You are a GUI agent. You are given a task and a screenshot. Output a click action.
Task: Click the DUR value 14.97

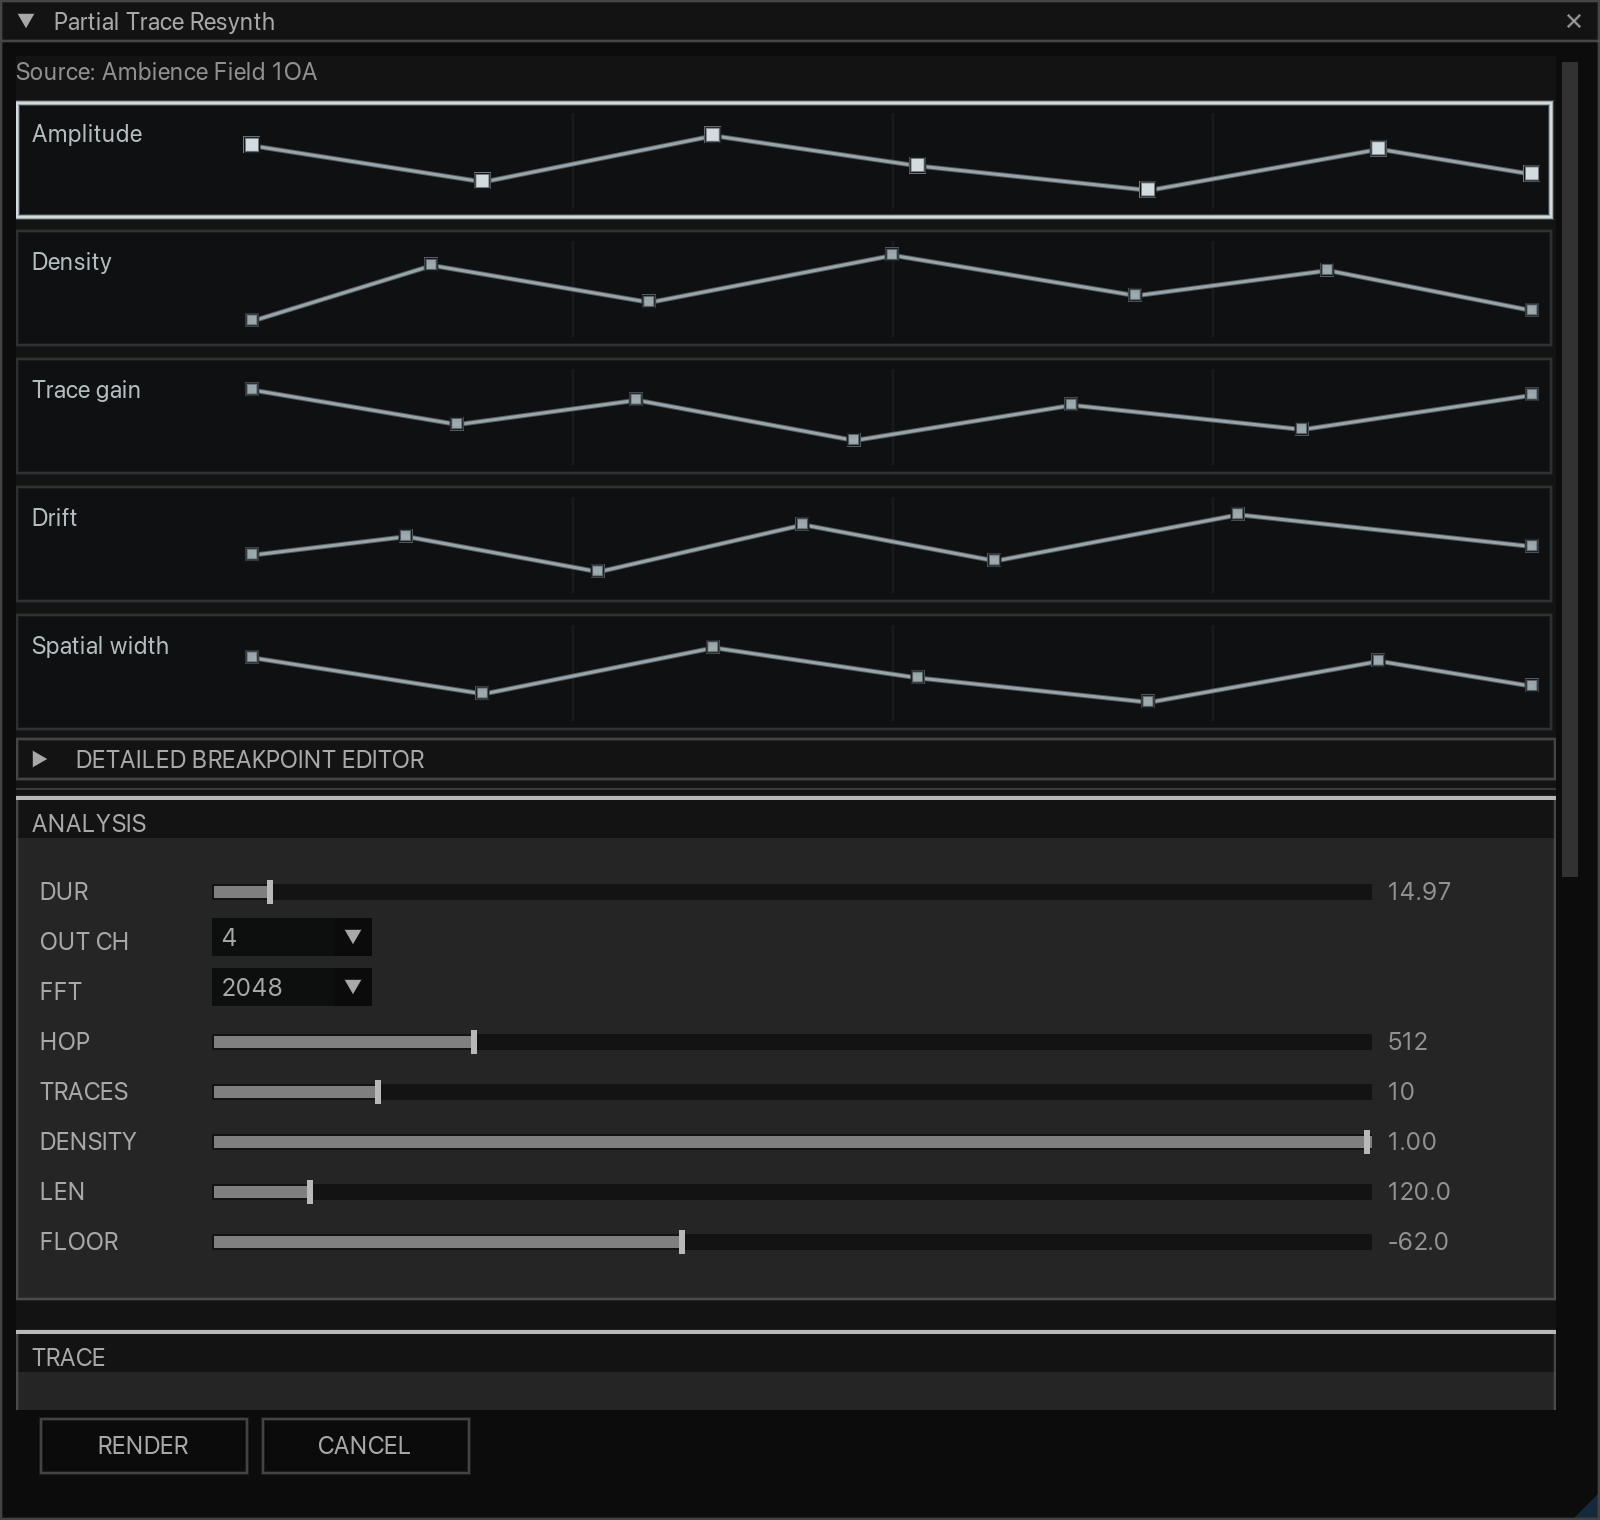(x=1419, y=892)
